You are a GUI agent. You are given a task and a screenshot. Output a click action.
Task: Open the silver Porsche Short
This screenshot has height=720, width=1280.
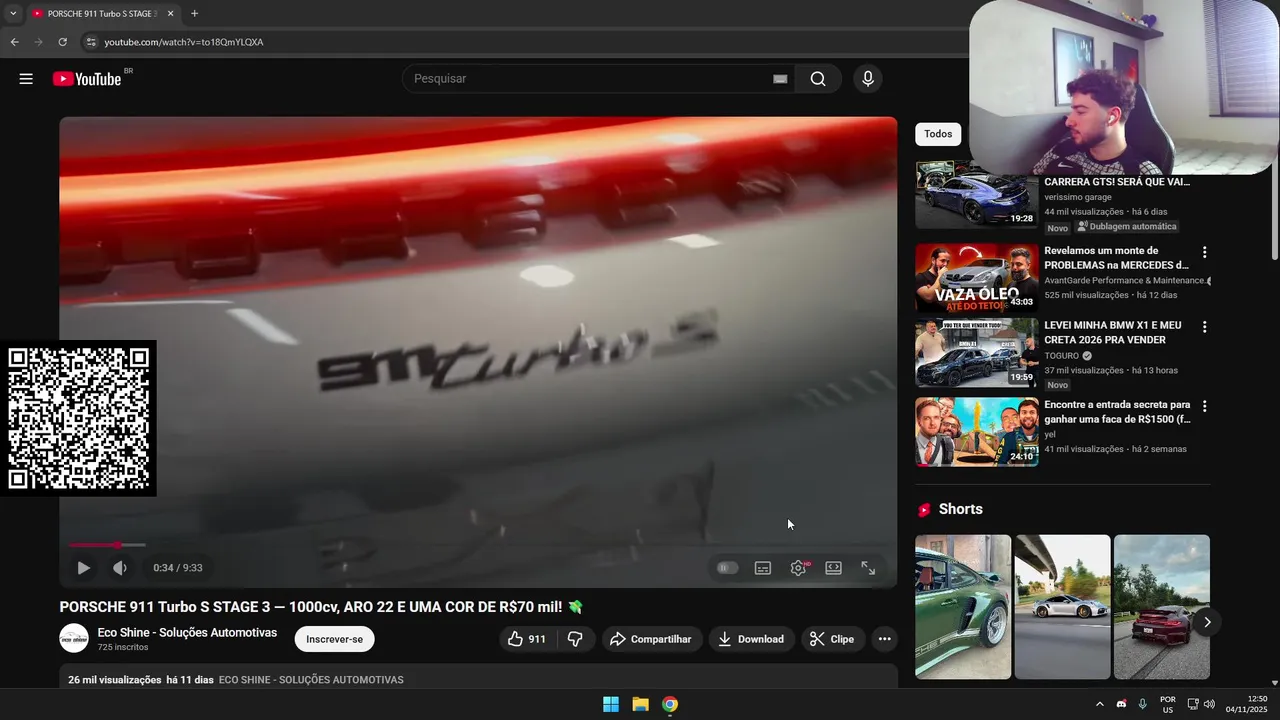coord(1062,607)
